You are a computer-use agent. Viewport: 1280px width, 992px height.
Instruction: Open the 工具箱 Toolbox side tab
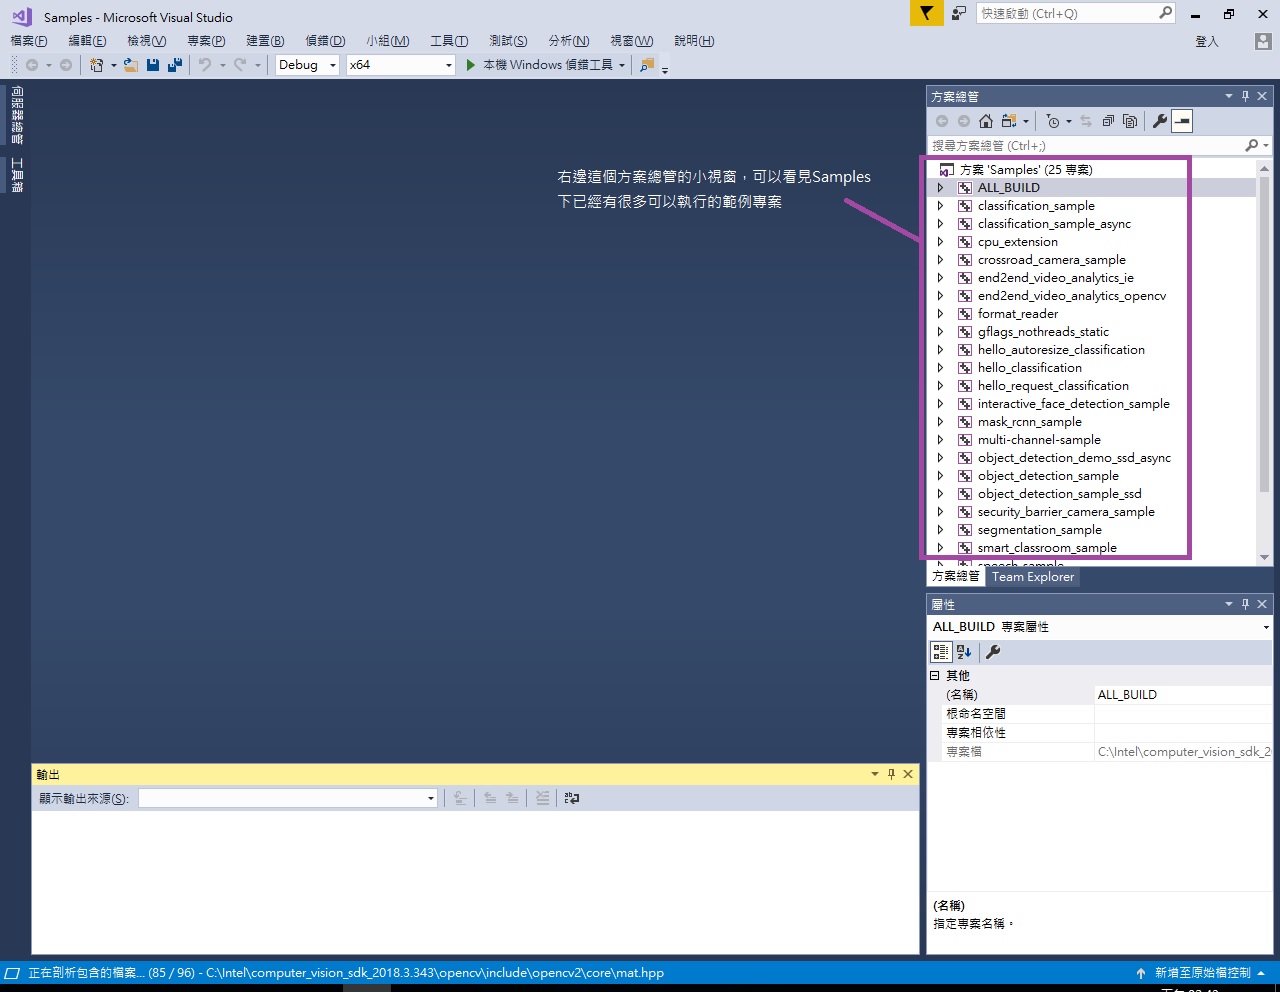click(17, 174)
